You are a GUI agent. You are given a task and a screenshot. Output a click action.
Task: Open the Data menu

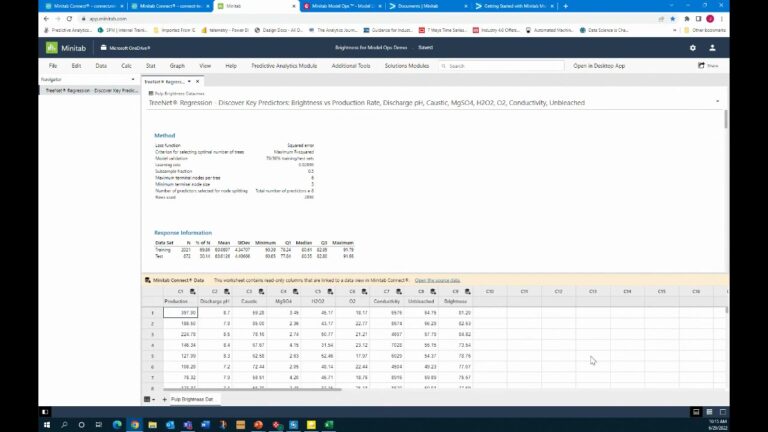coord(101,66)
